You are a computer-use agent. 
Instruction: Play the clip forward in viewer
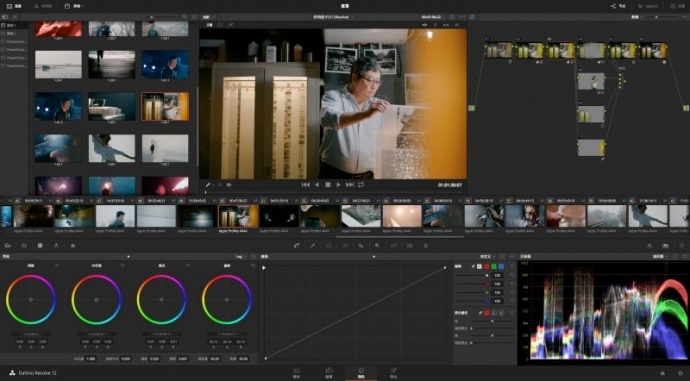338,185
